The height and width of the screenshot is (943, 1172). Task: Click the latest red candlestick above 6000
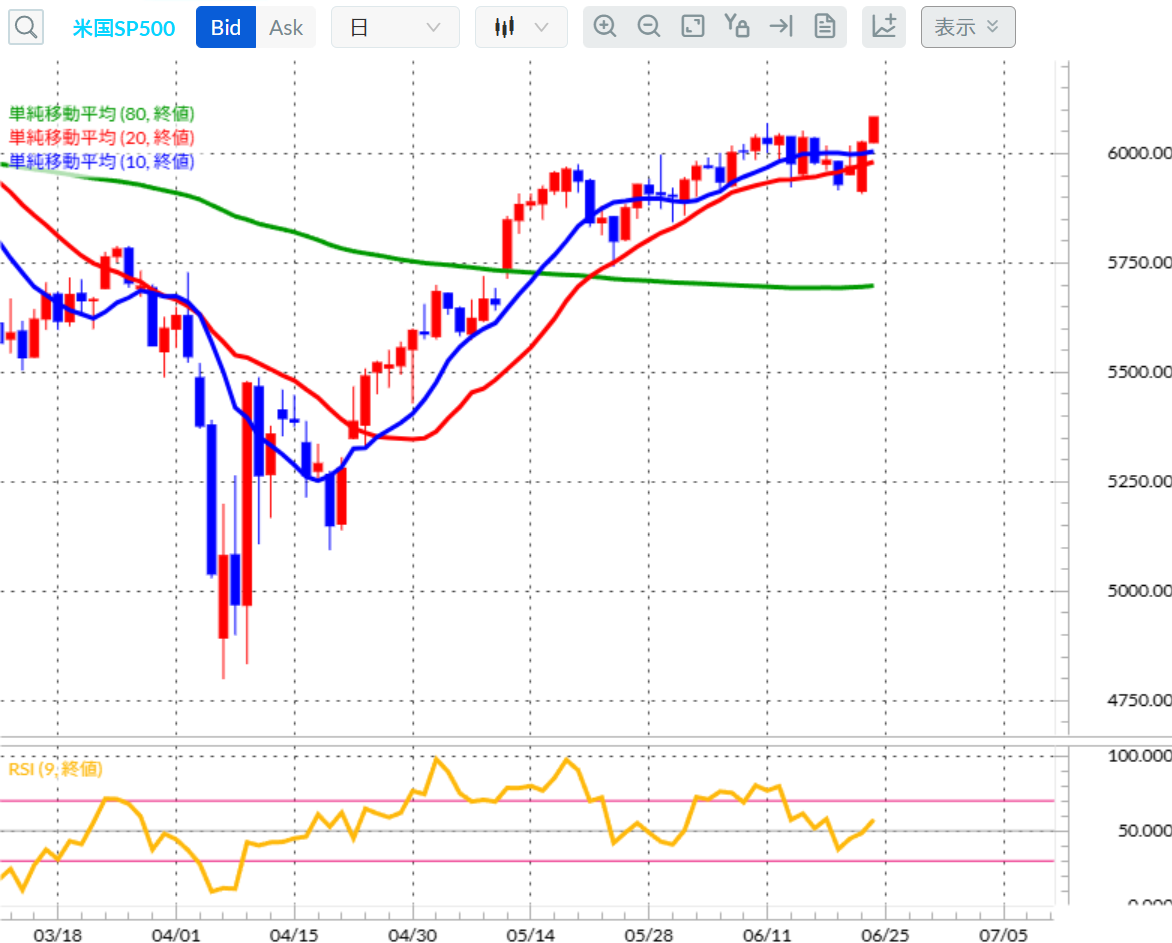click(x=873, y=130)
